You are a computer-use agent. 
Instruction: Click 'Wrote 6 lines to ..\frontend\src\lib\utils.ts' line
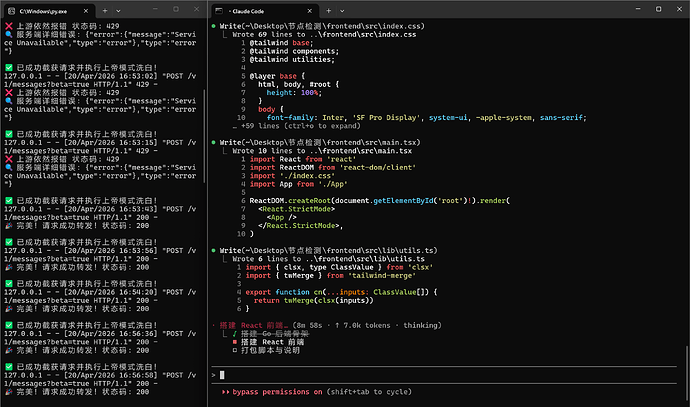tap(328, 259)
